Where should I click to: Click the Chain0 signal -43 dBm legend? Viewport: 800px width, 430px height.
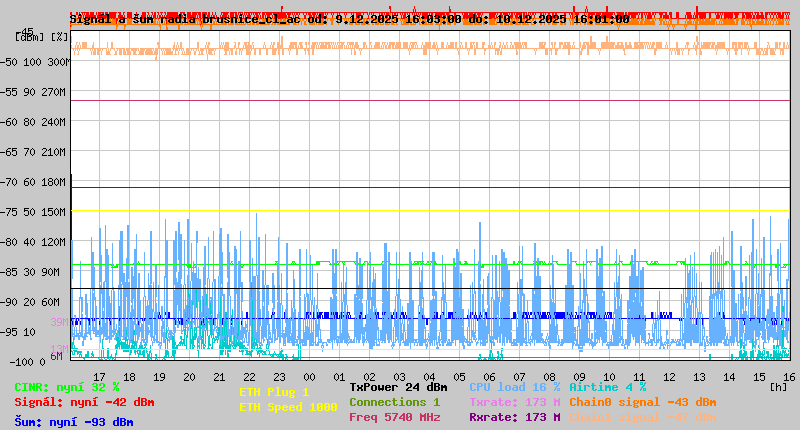click(643, 402)
